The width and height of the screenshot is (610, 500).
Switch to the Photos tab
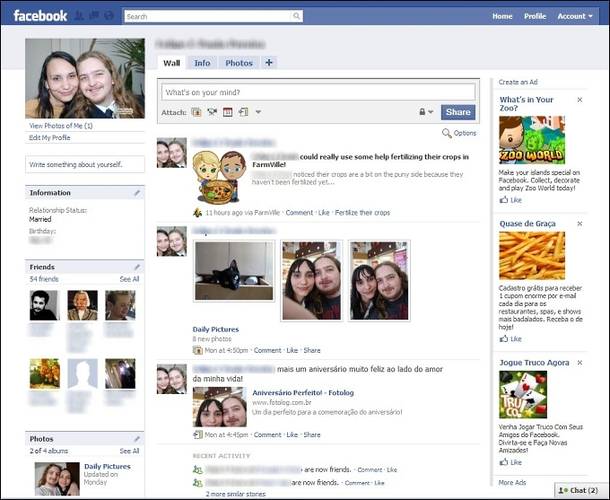pos(239,63)
